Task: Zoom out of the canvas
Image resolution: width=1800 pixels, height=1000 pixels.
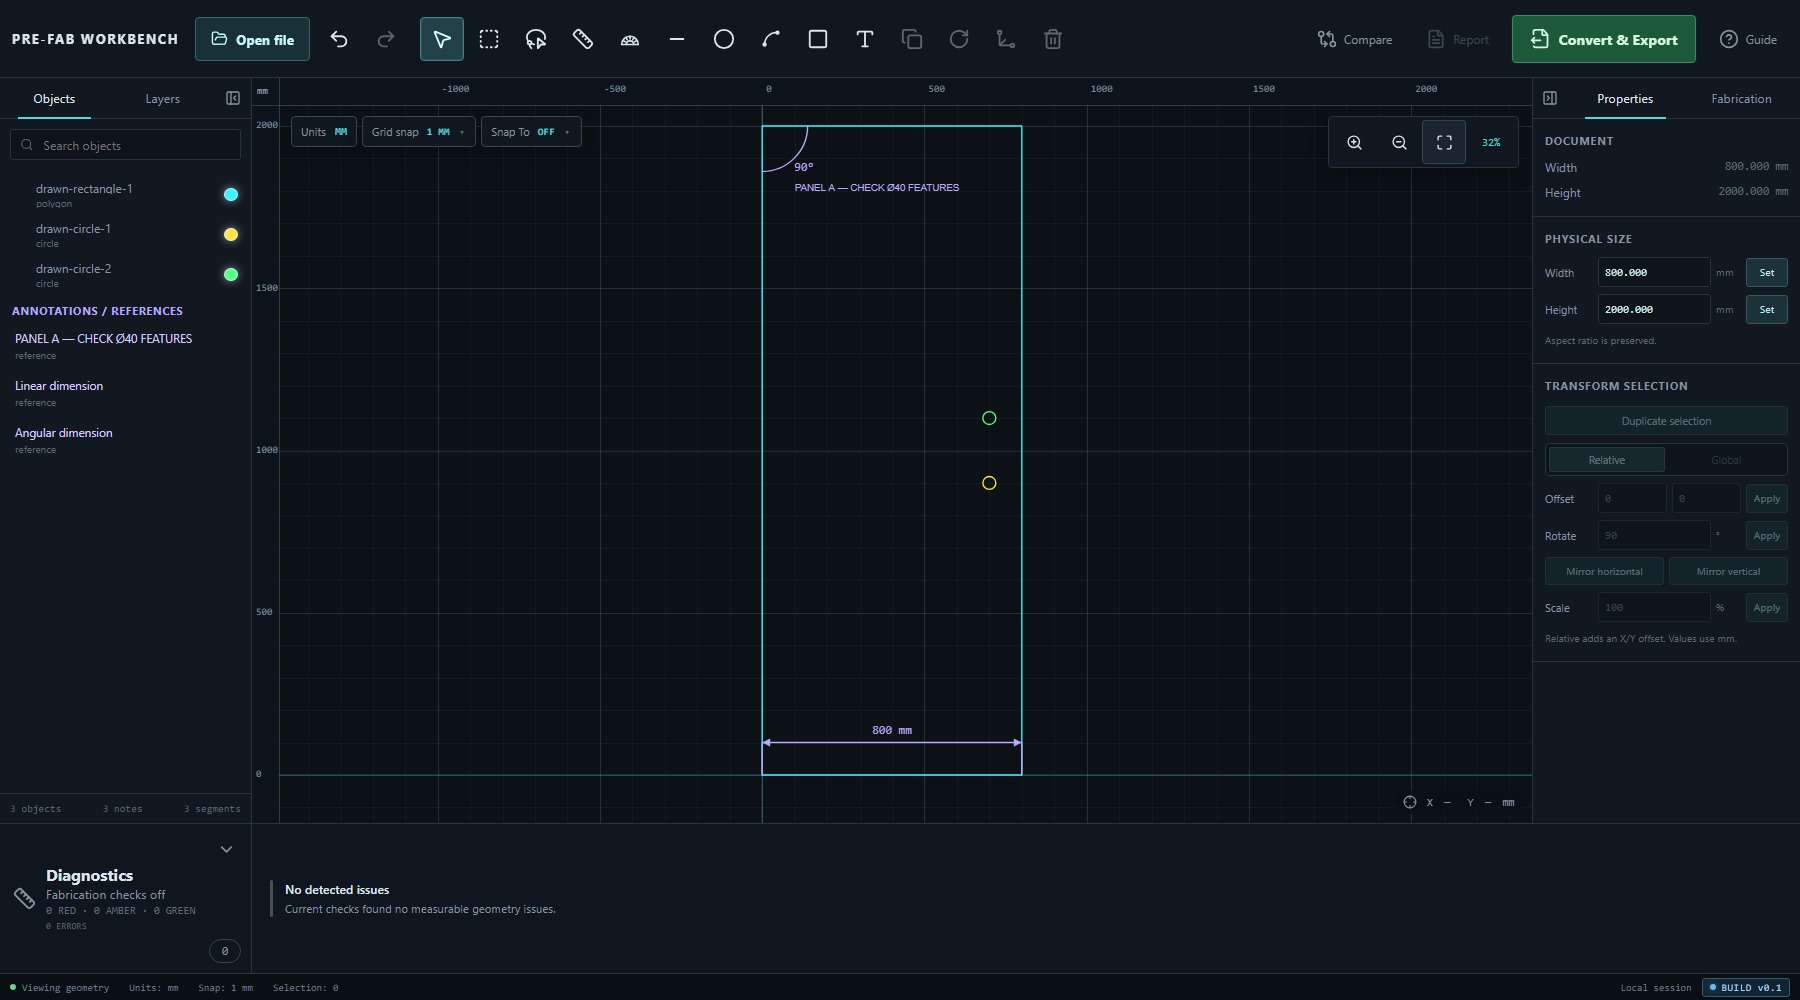Action: pyautogui.click(x=1400, y=142)
